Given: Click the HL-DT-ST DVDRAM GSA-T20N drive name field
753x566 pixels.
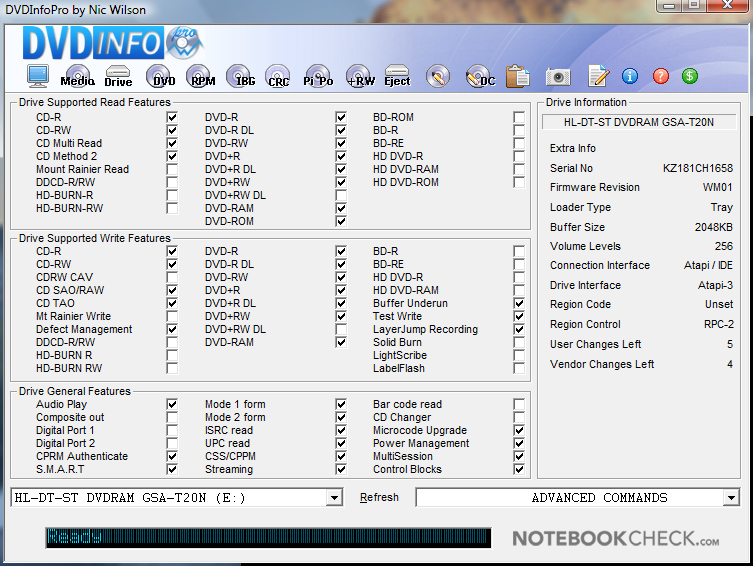Looking at the screenshot, I should 639,122.
